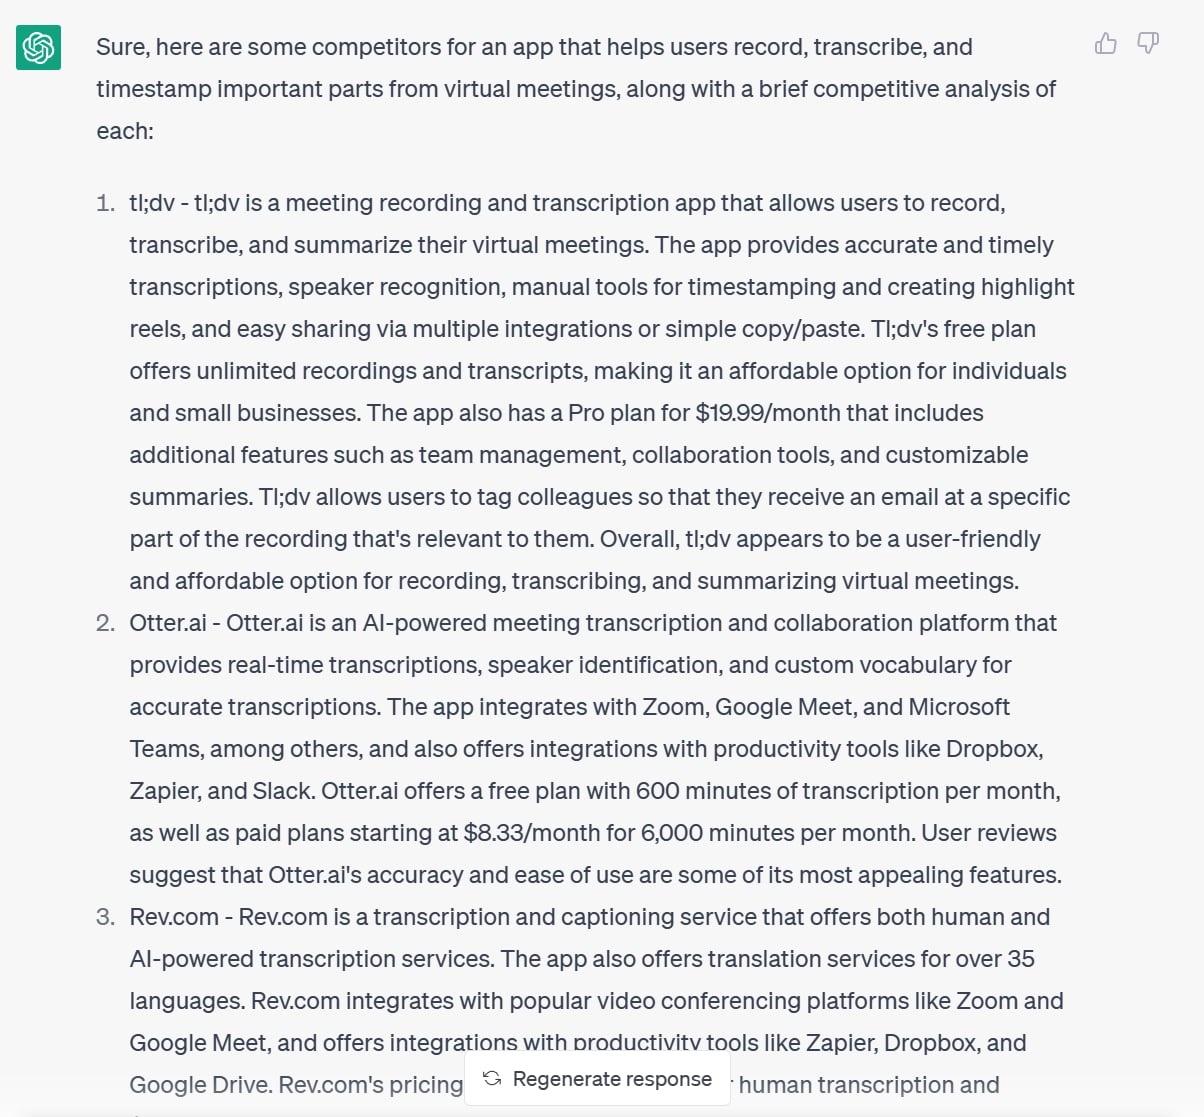Click the circular arrows regenerate icon
This screenshot has width=1204, height=1117.
pos(492,1078)
